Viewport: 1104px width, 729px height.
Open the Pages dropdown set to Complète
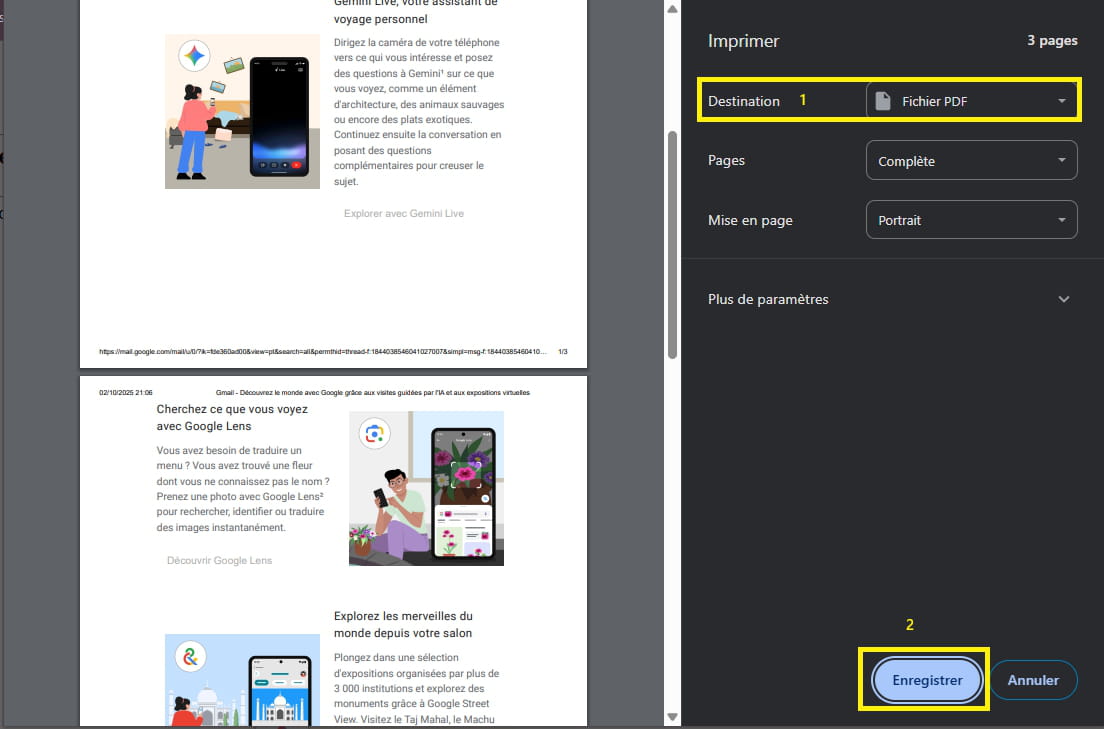[971, 161]
